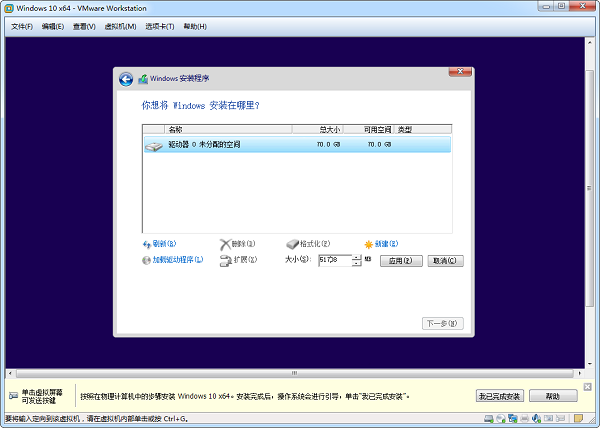Click the 我已完成安装 button
Viewport: 600px width, 428px height.
500,396
